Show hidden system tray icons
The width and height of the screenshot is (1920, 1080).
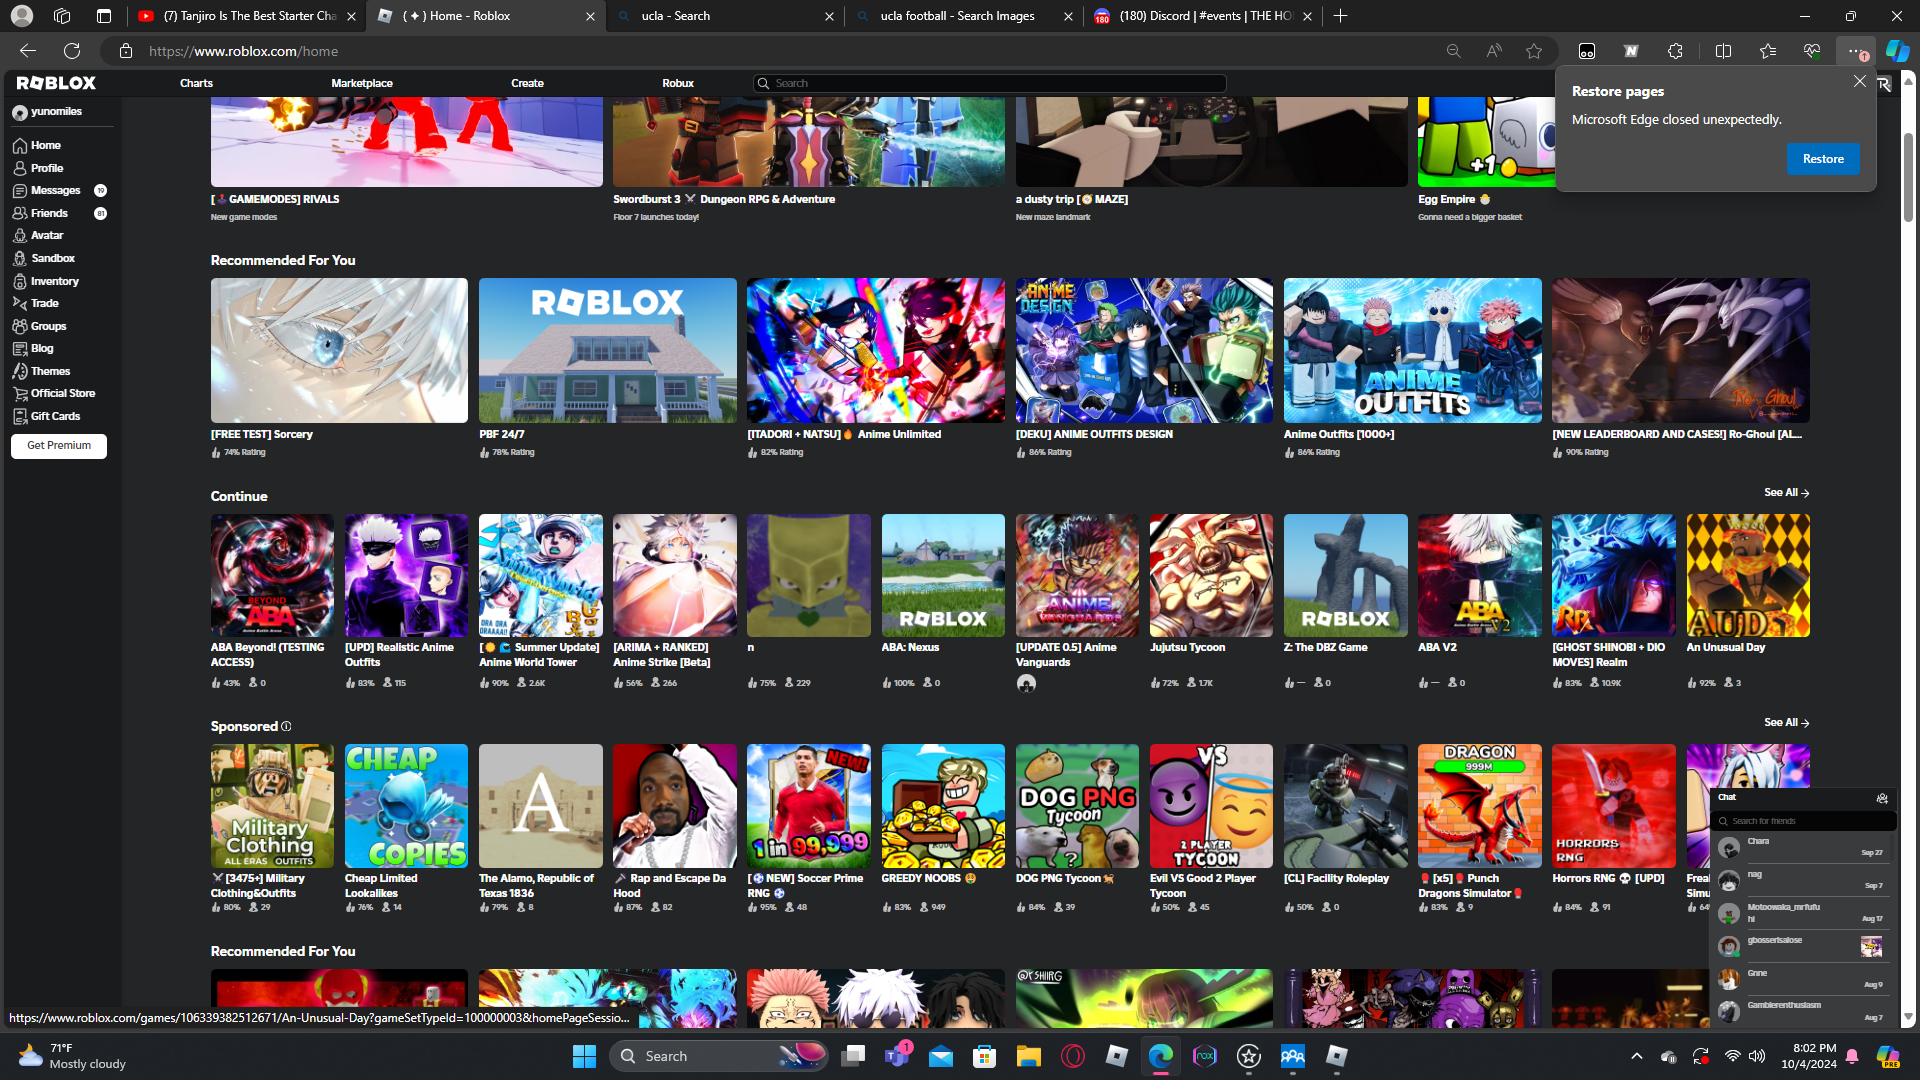(1636, 1056)
